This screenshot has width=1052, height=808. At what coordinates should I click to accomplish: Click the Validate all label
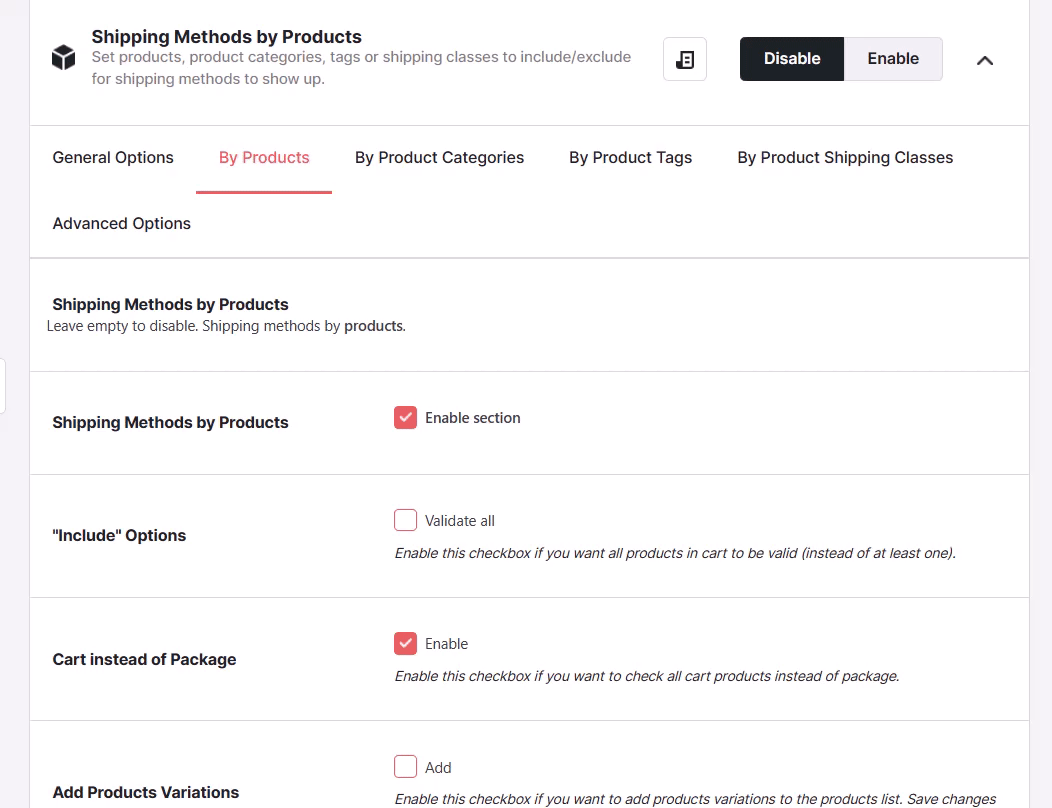click(x=460, y=521)
